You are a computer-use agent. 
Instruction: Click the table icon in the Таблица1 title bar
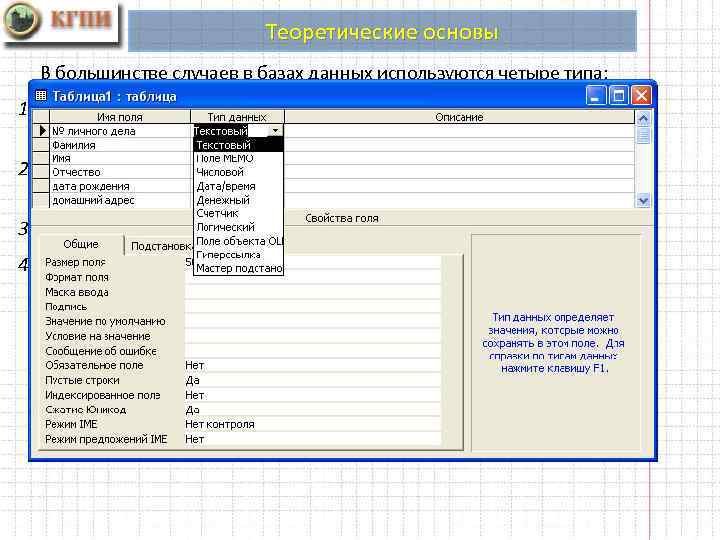[41, 96]
